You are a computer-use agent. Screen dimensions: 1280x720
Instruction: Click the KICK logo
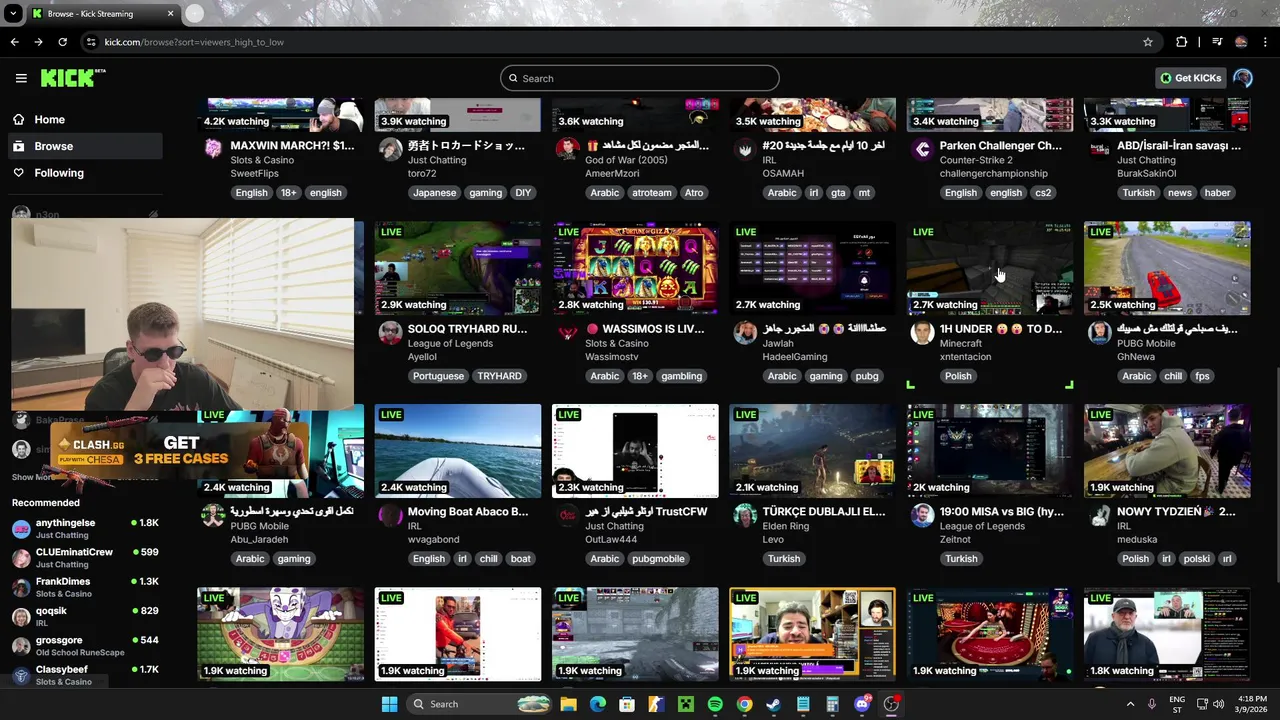point(73,78)
